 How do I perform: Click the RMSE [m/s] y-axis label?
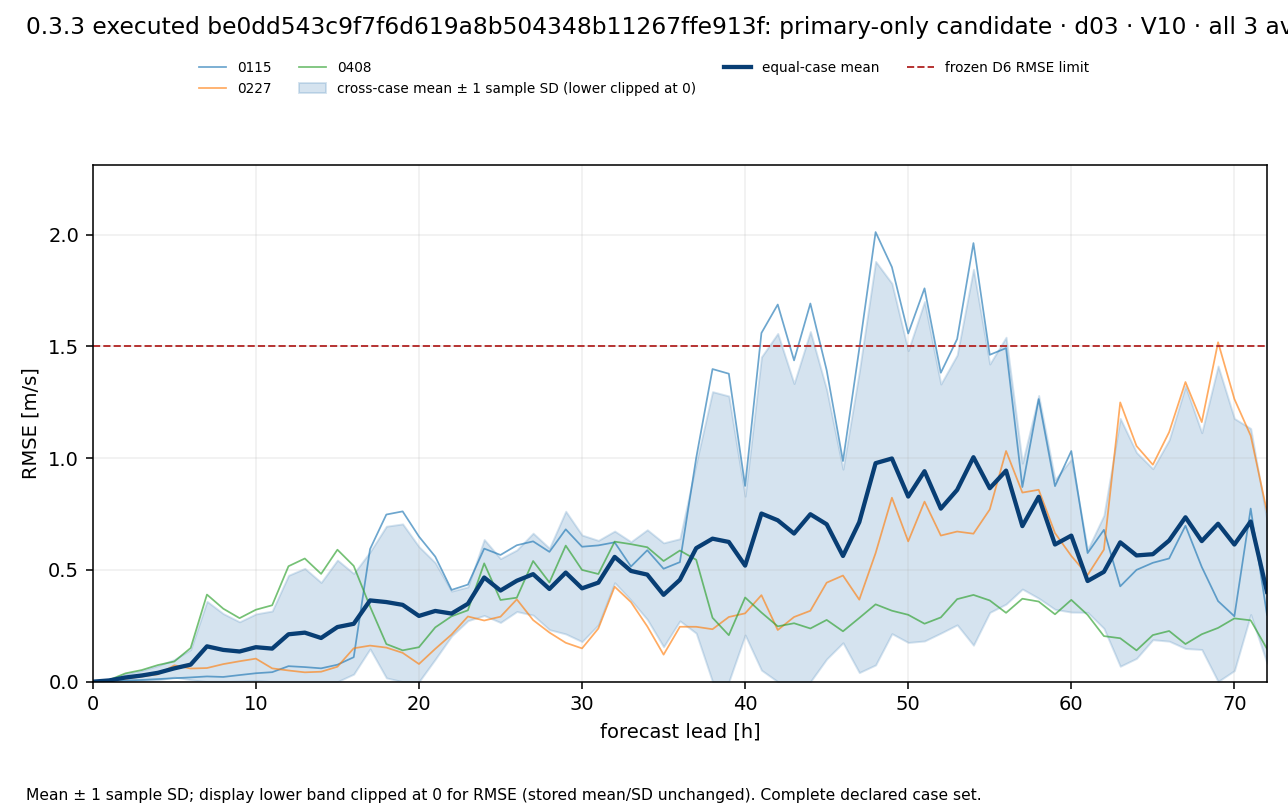tap(30, 423)
